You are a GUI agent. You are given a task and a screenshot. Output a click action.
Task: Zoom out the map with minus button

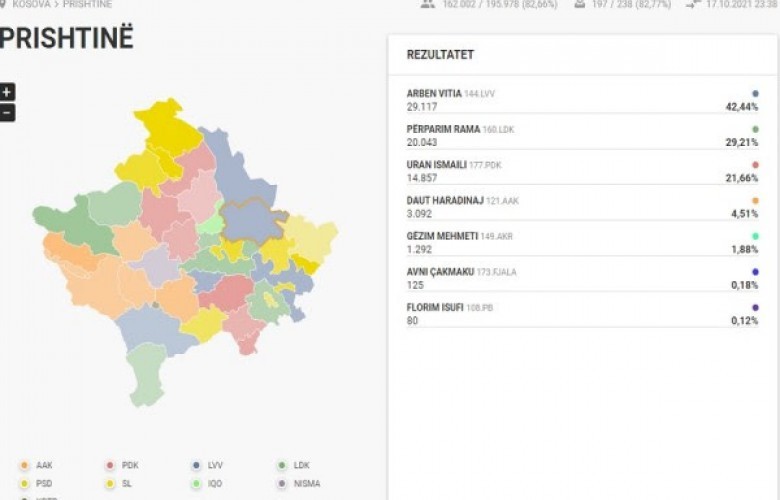(7, 113)
